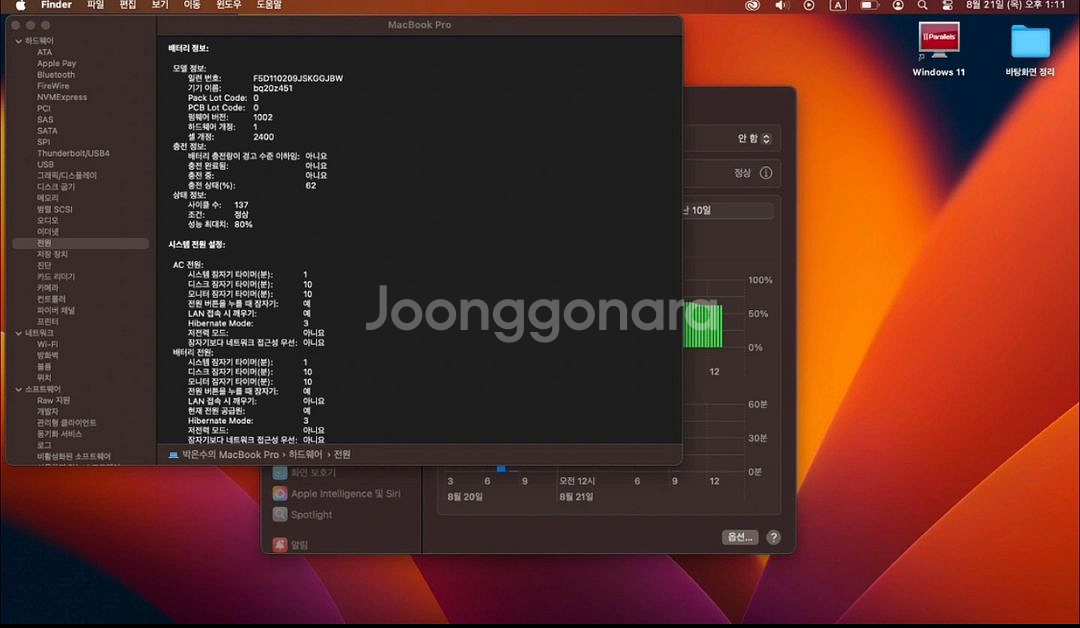Open Control Center from menu bar
Image resolution: width=1080 pixels, height=628 pixels.
pyautogui.click(x=948, y=5)
